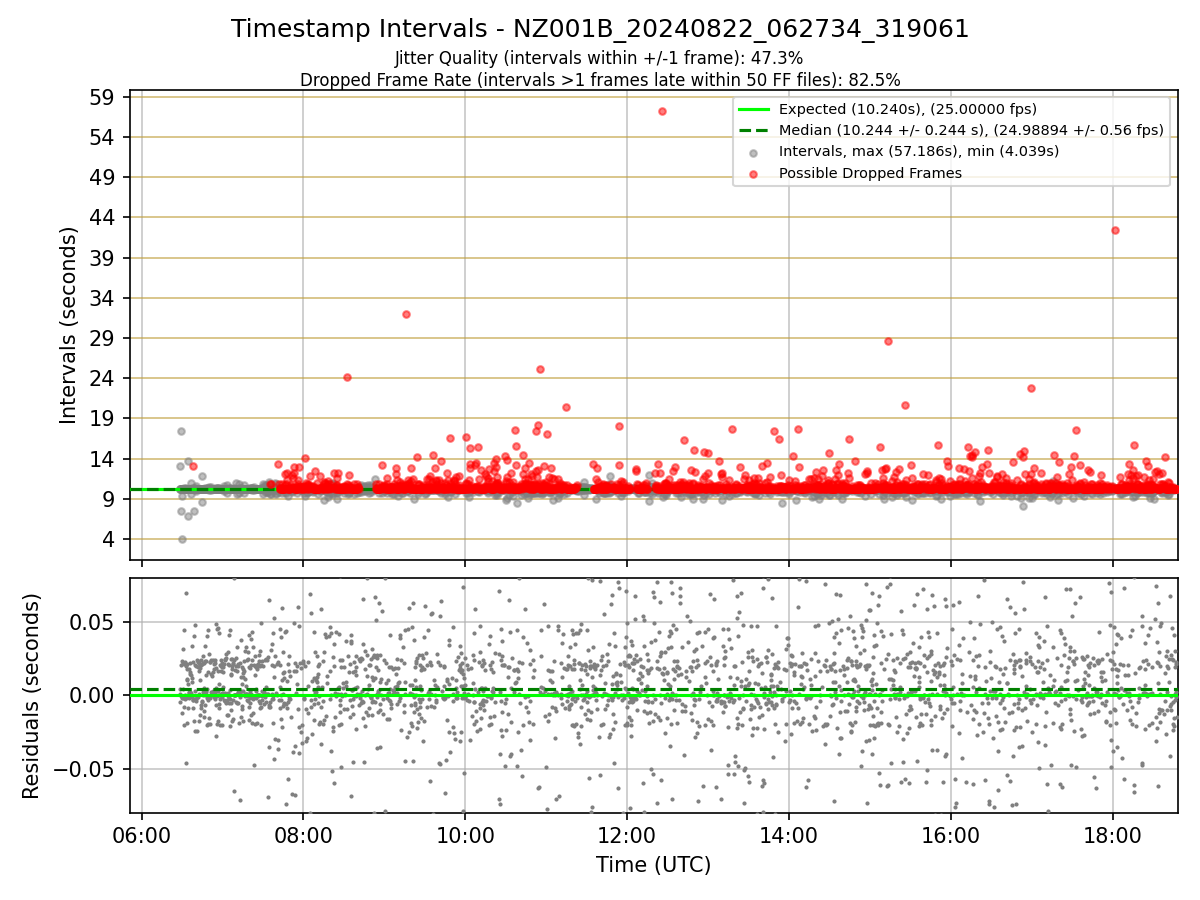The width and height of the screenshot is (1200, 900).
Task: Select the gray point near 17 seconds at 06:30
Action: pyautogui.click(x=181, y=431)
